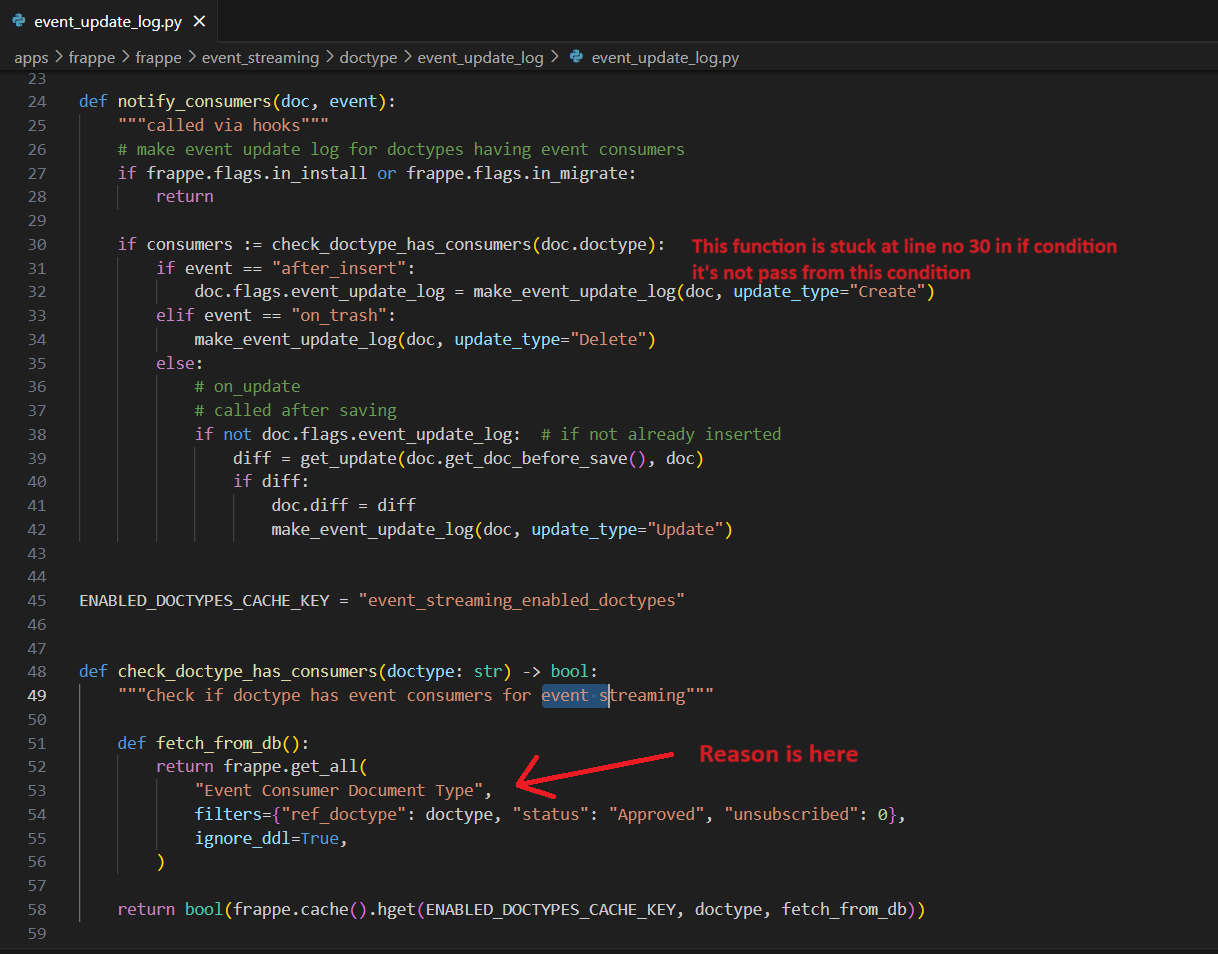The height and width of the screenshot is (954, 1218).
Task: Click the "Update" update_type string
Action: point(684,530)
